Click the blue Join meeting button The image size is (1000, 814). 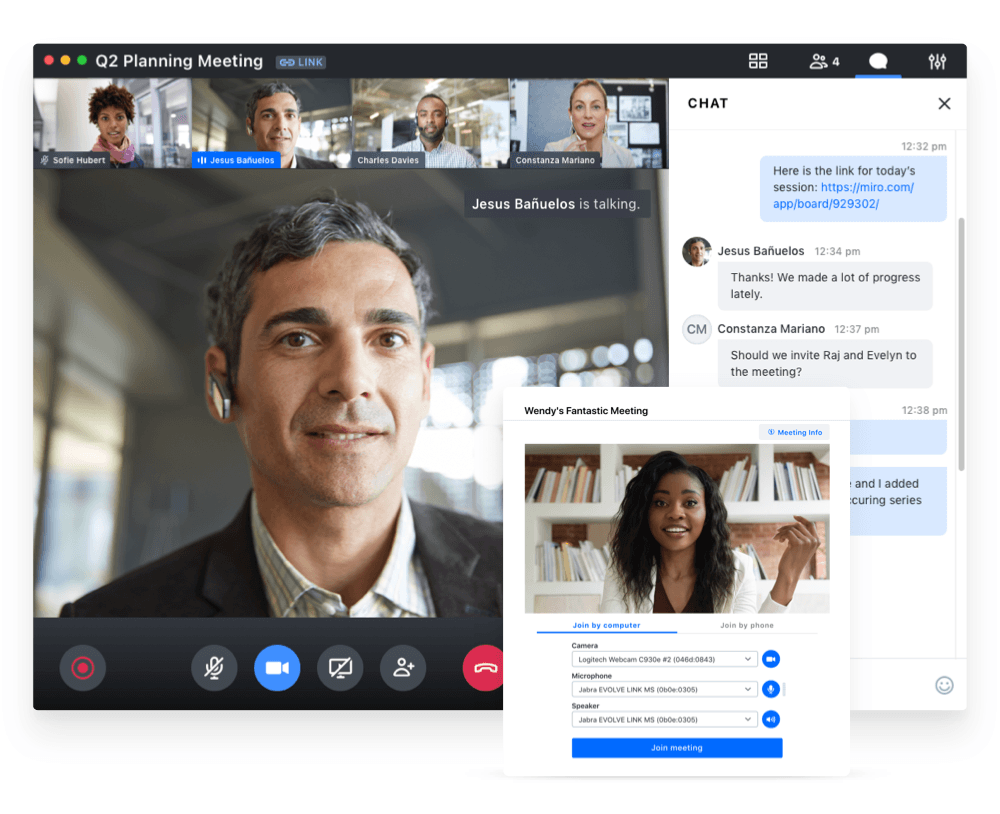pyautogui.click(x=677, y=748)
